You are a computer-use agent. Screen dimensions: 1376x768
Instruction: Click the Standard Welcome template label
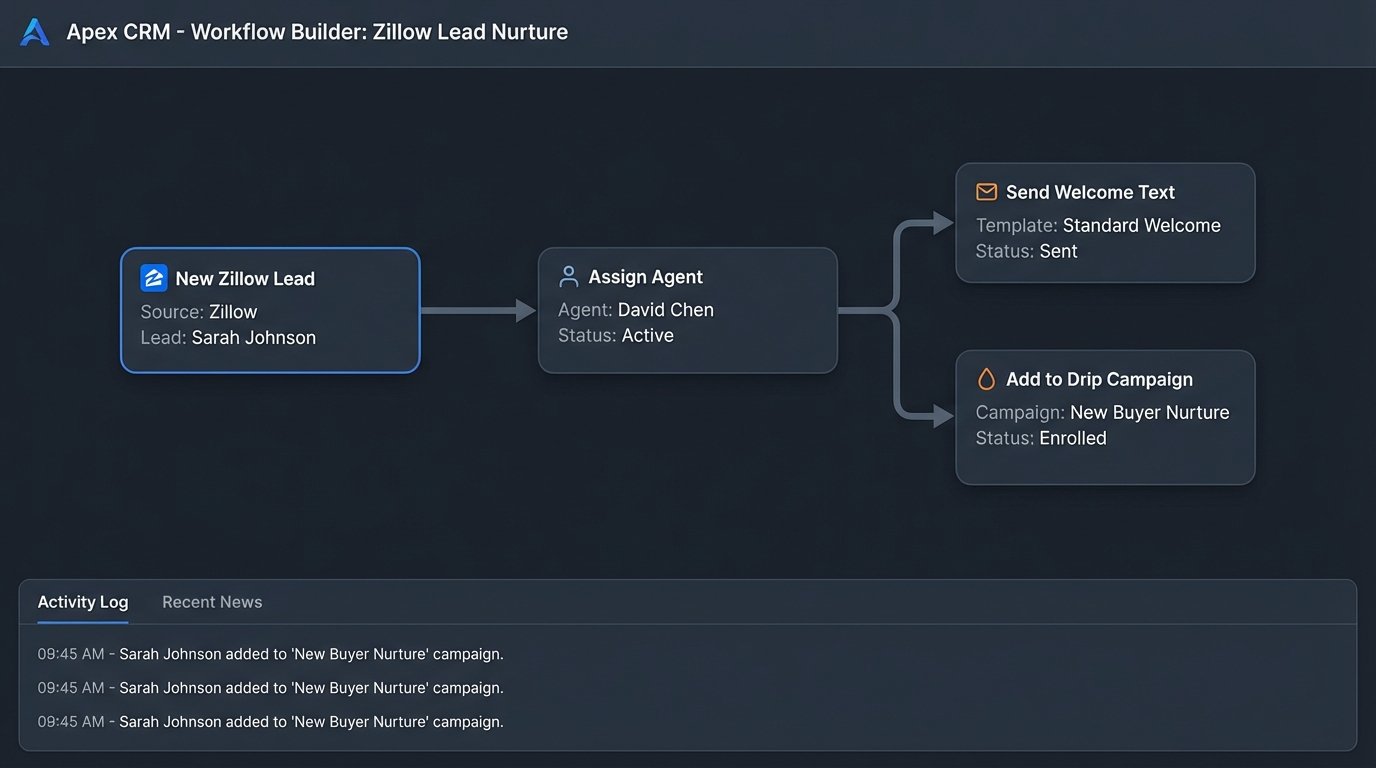tap(1142, 225)
